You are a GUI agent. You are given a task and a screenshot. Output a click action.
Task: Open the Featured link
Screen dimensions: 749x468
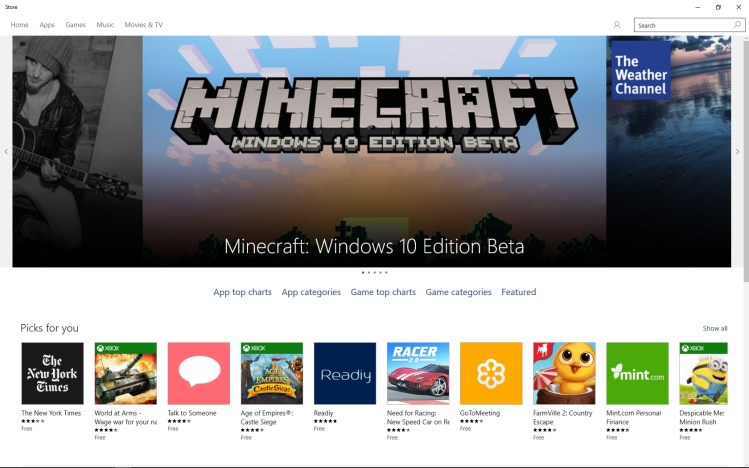519,292
